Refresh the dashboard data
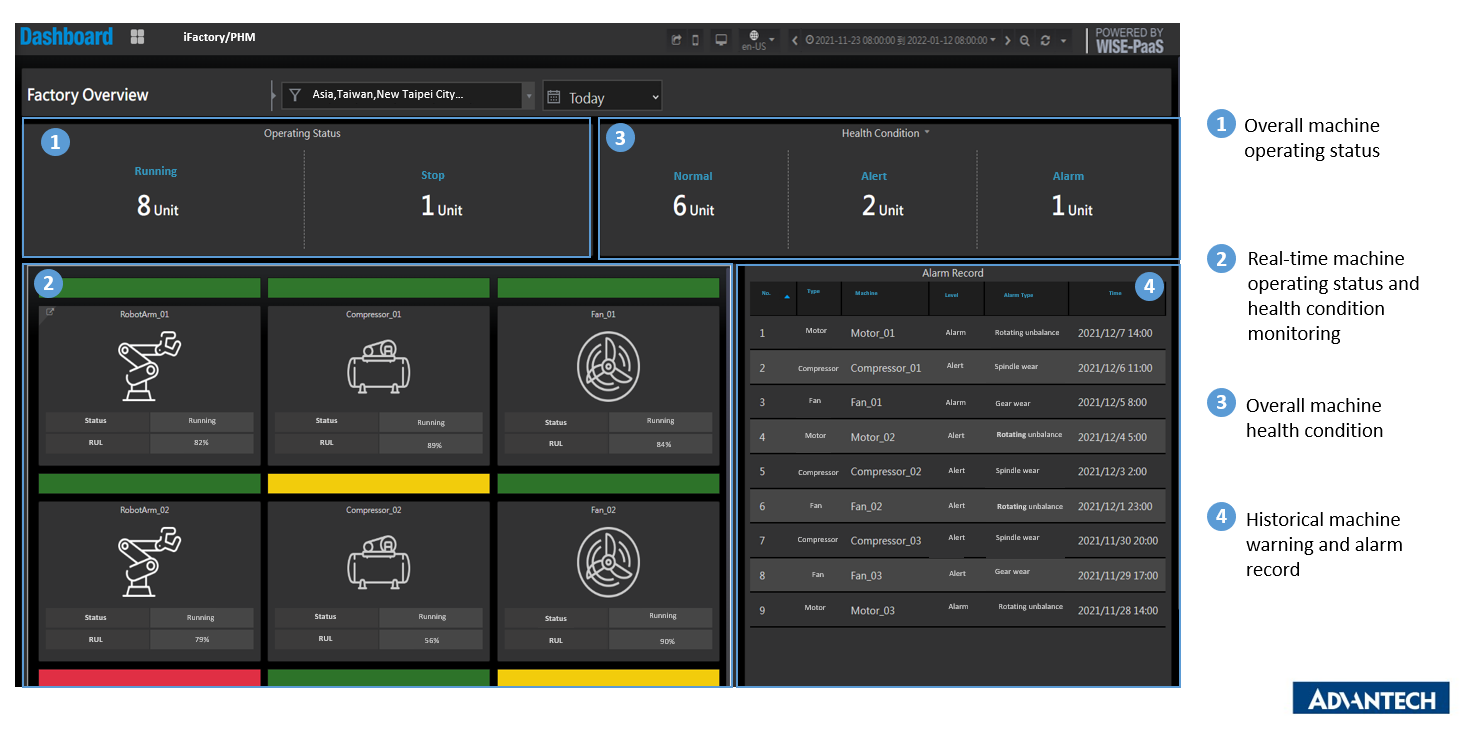Image resolution: width=1479 pixels, height=733 pixels. click(1043, 40)
